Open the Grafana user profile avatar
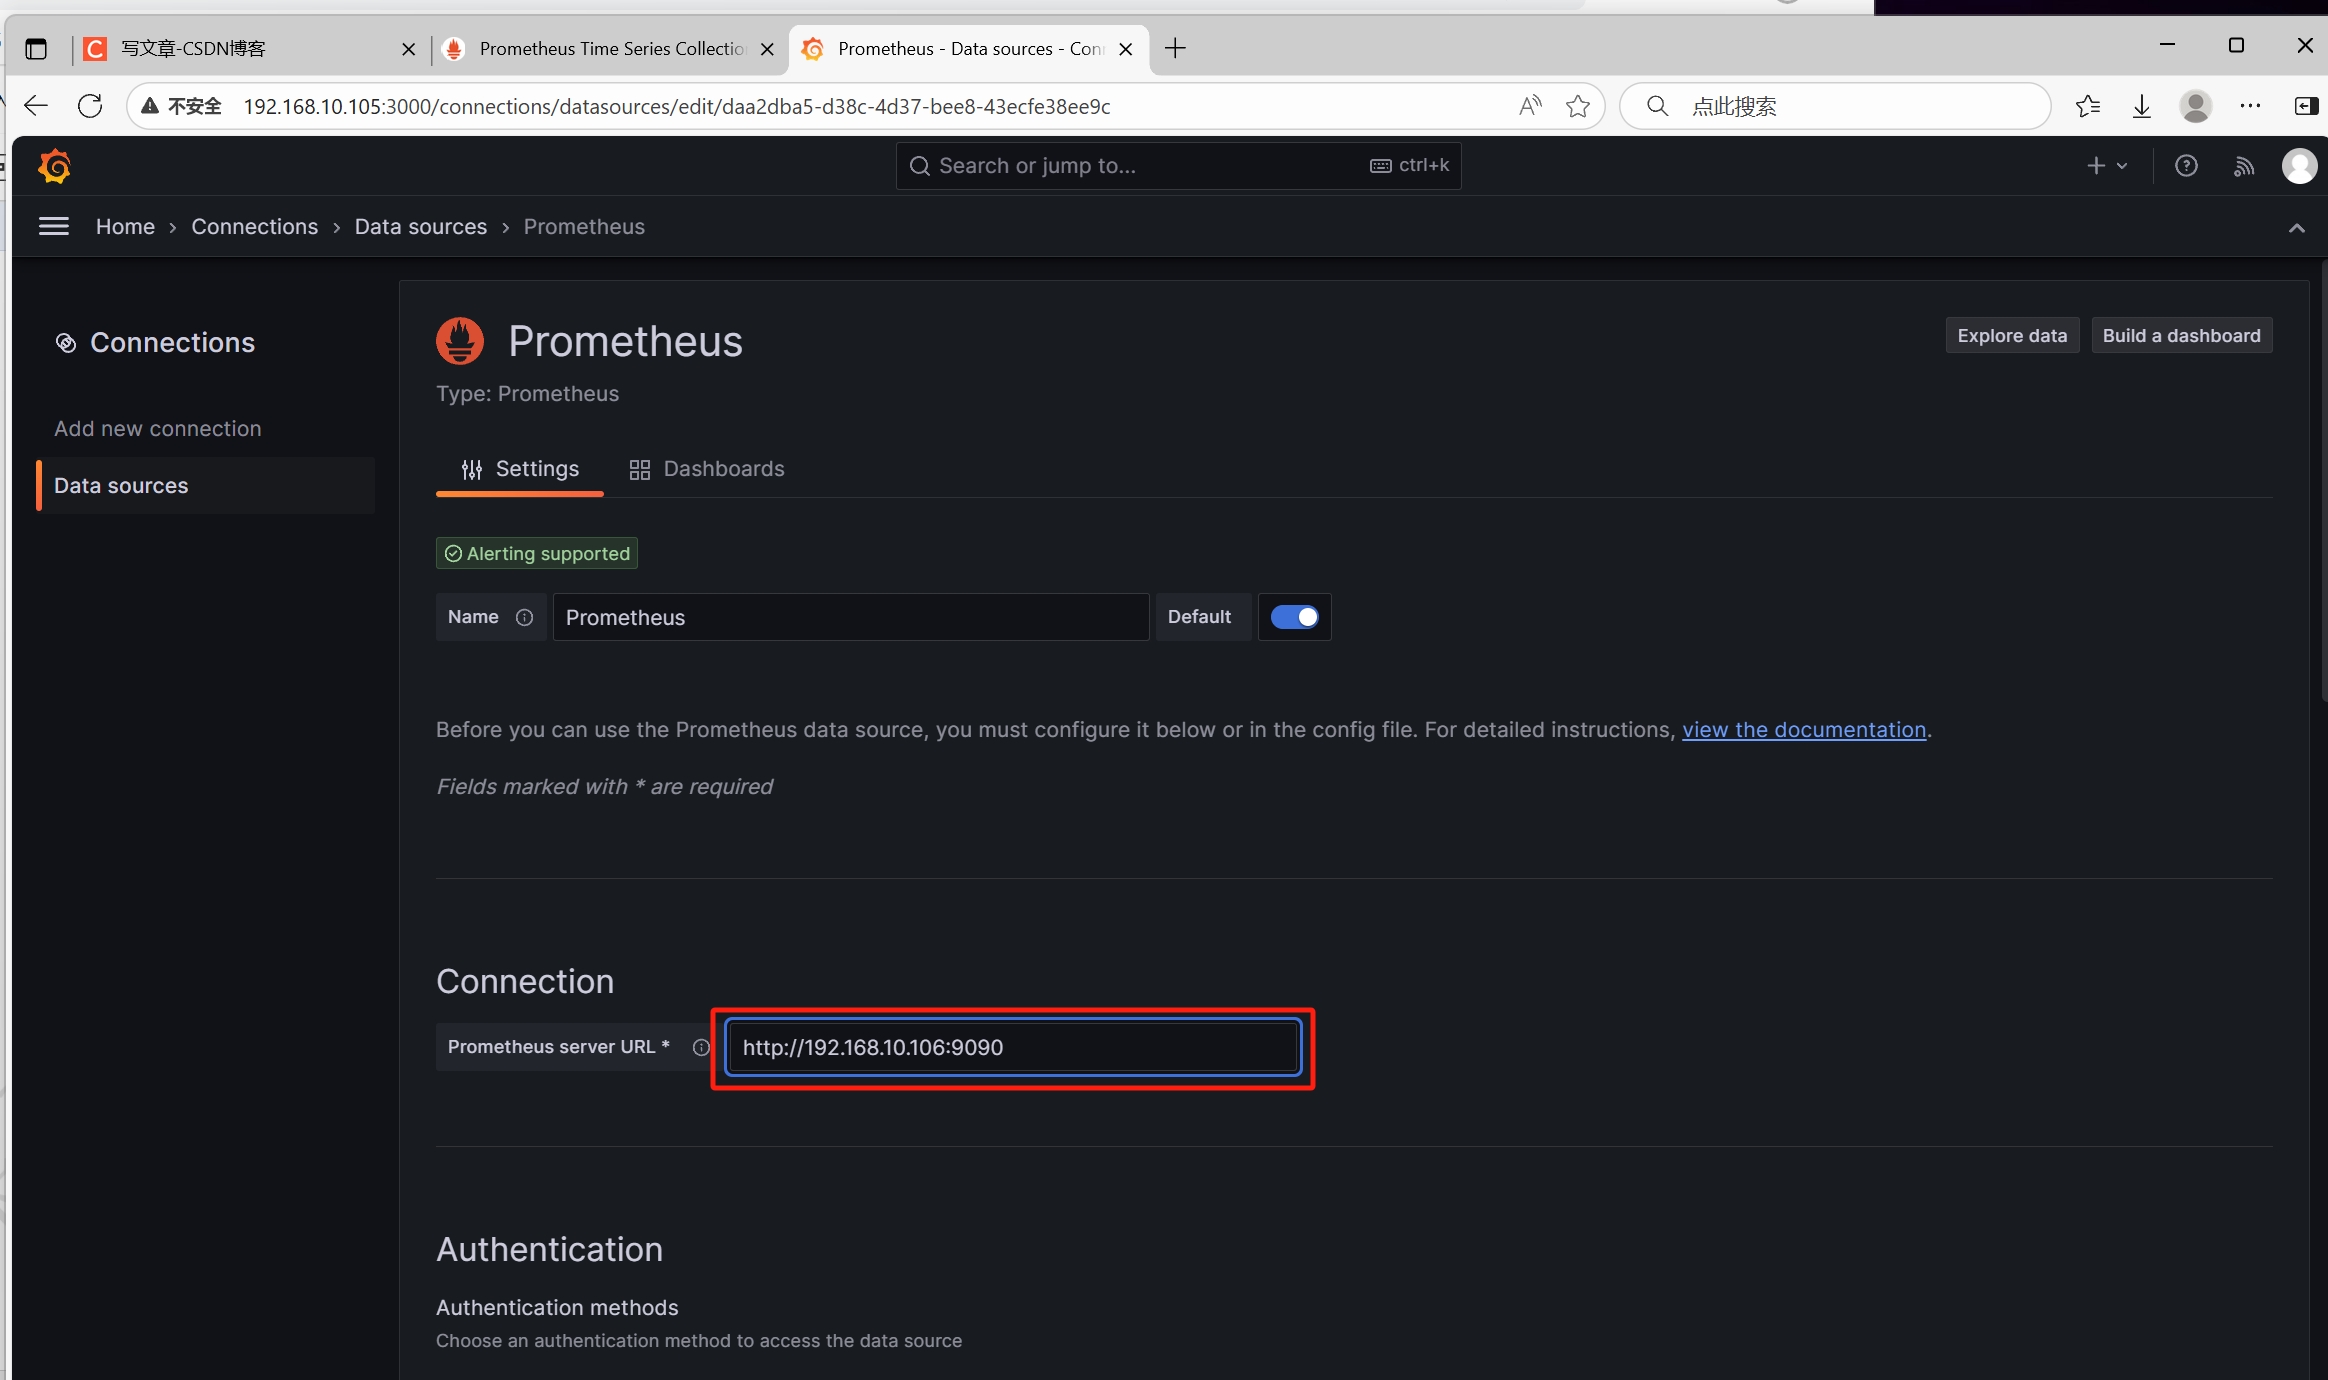 click(2299, 166)
